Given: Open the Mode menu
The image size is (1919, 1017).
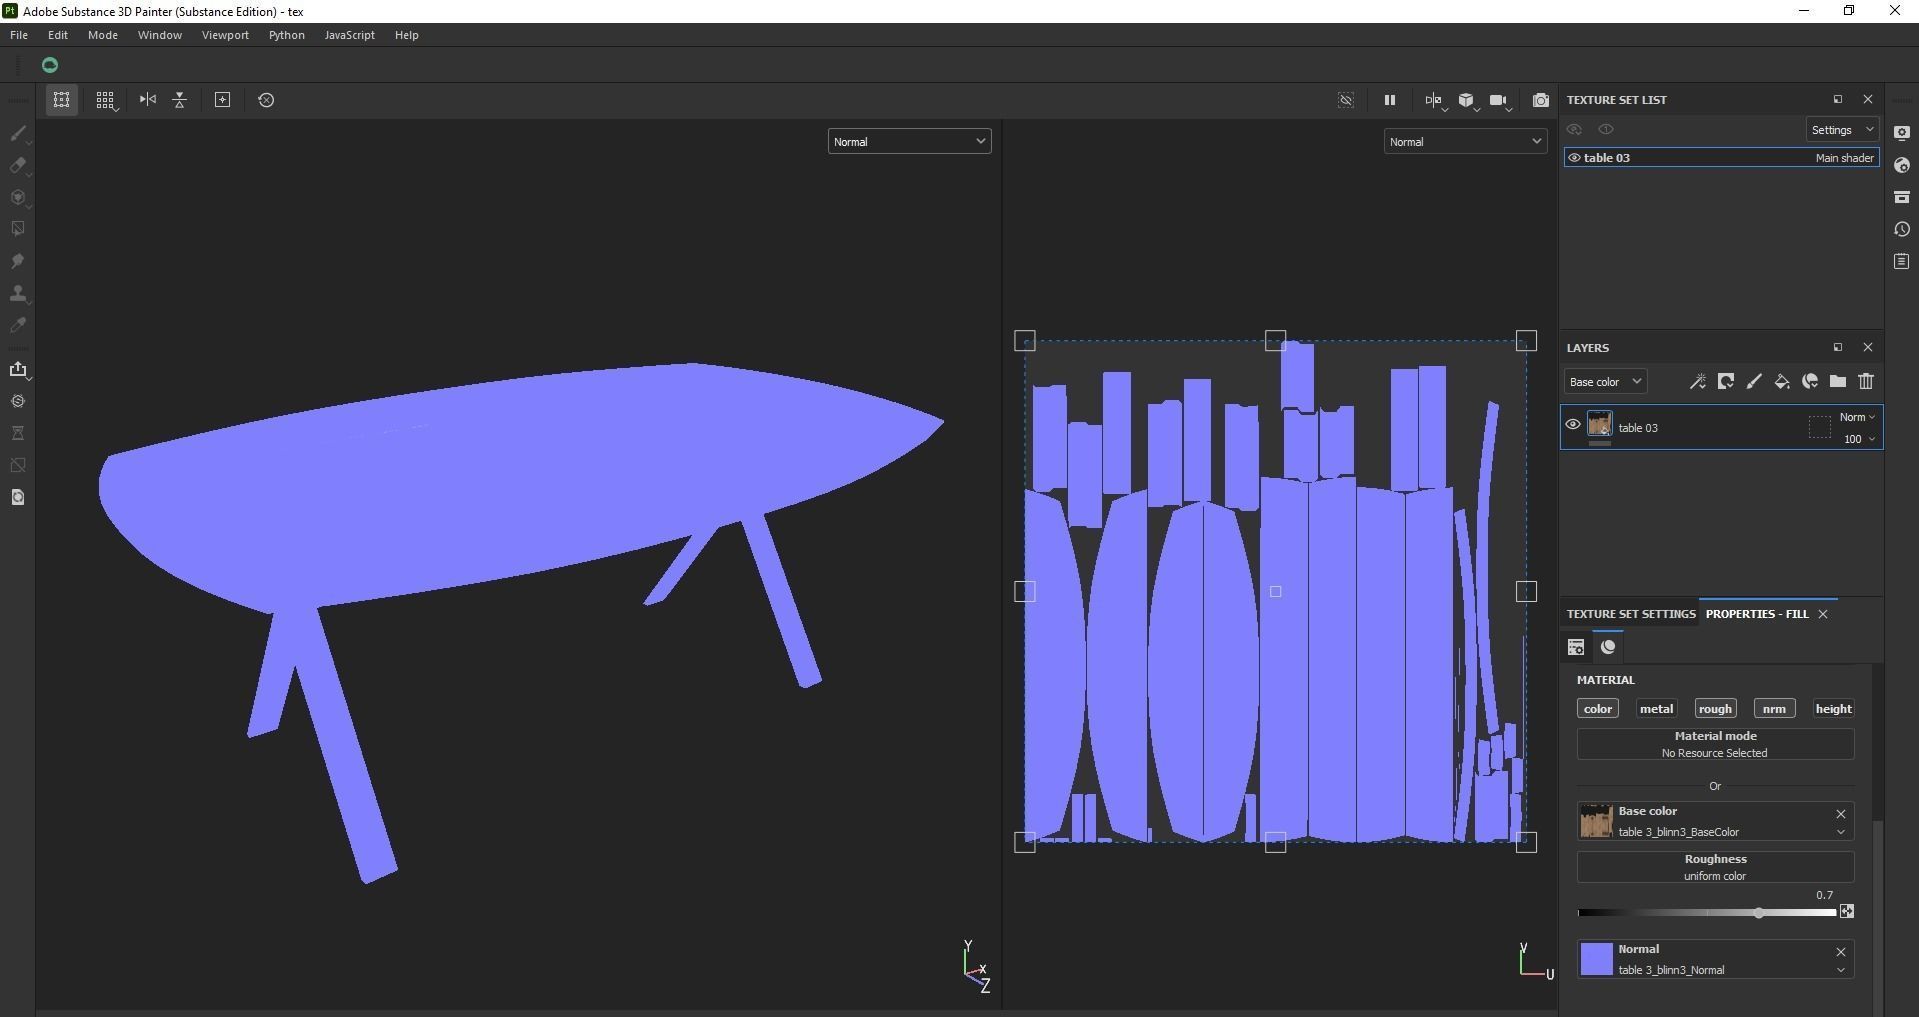Looking at the screenshot, I should pyautogui.click(x=103, y=35).
